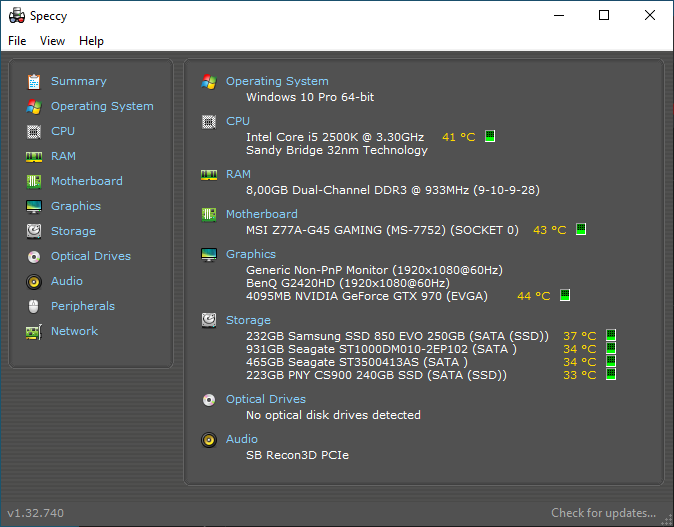This screenshot has width=674, height=527.
Task: Open the Motherboard heading link in summary
Action: point(262,214)
